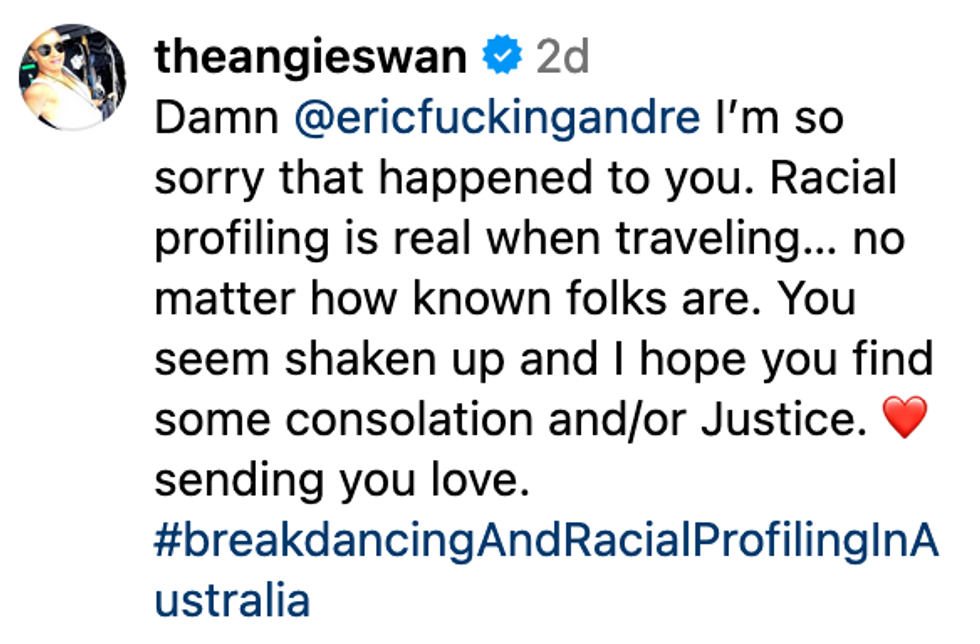
Task: Click the theangieswan username
Action: (311, 58)
